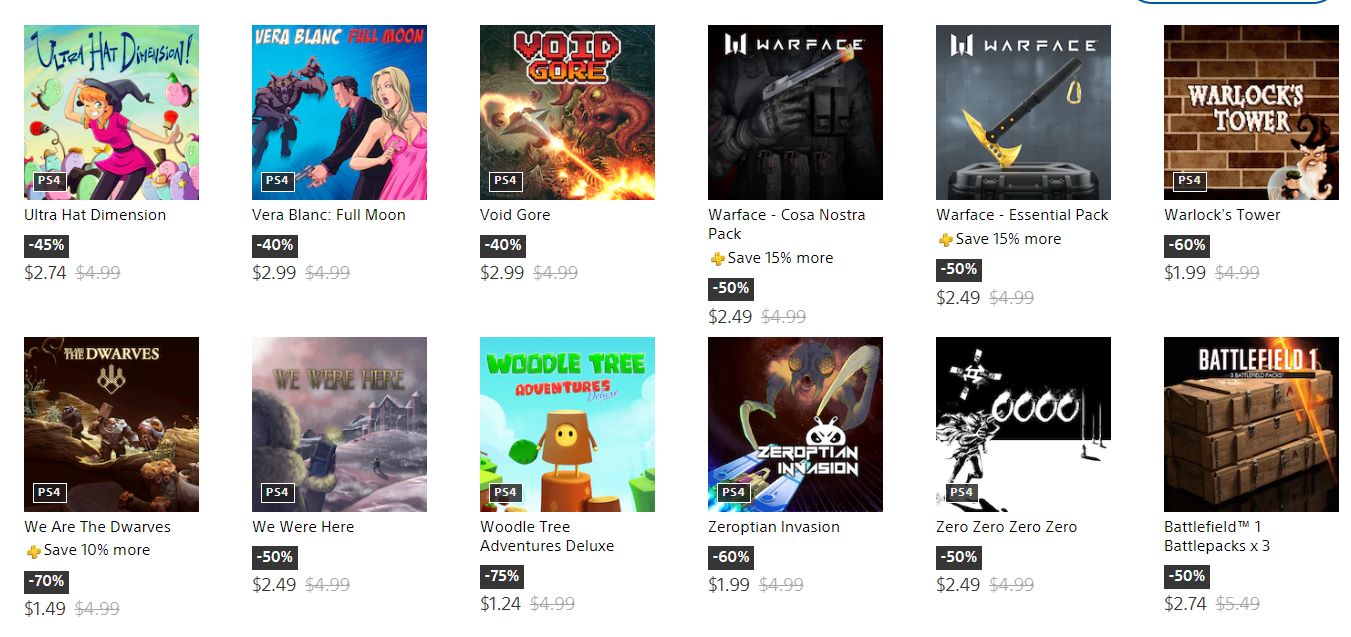
Task: Open Woodle Tree Adventures Deluxe thumbnail
Action: (567, 424)
